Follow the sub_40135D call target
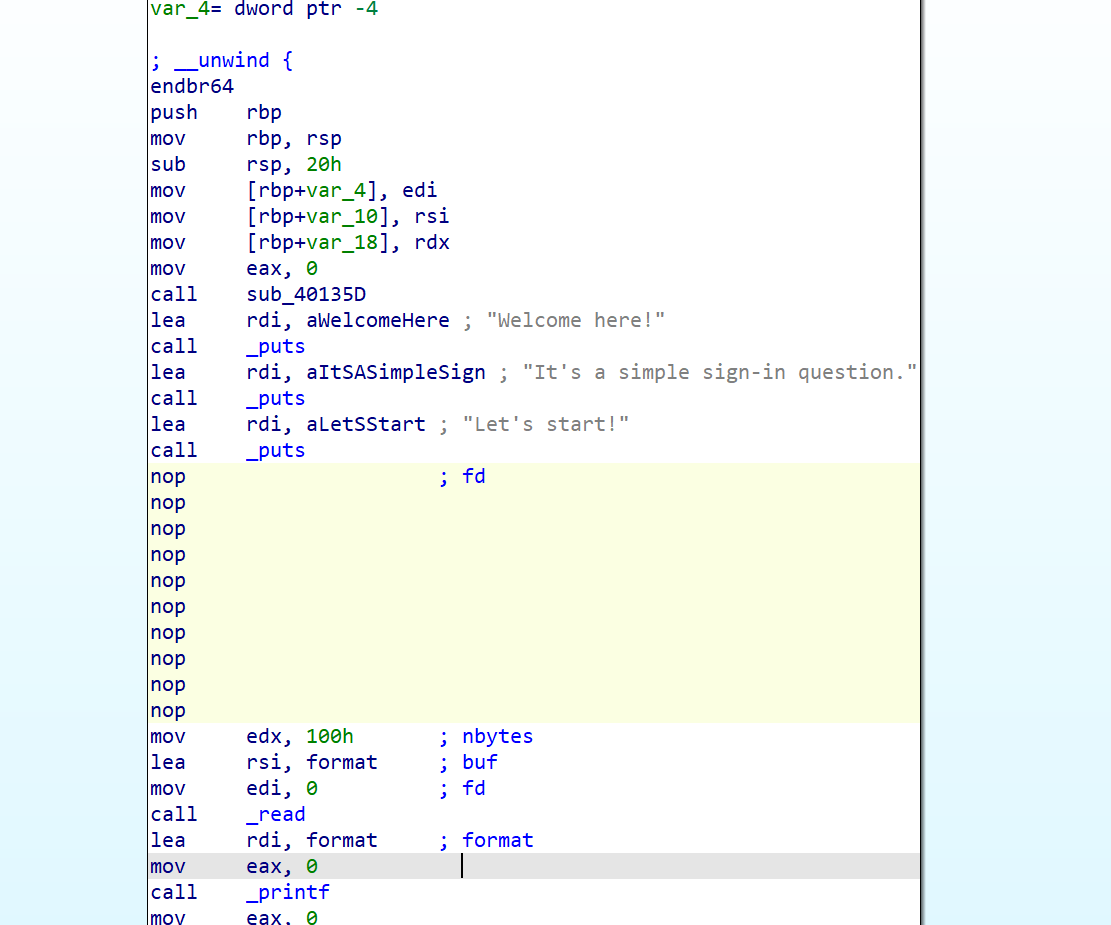Image resolution: width=1111 pixels, height=925 pixels. 306,294
